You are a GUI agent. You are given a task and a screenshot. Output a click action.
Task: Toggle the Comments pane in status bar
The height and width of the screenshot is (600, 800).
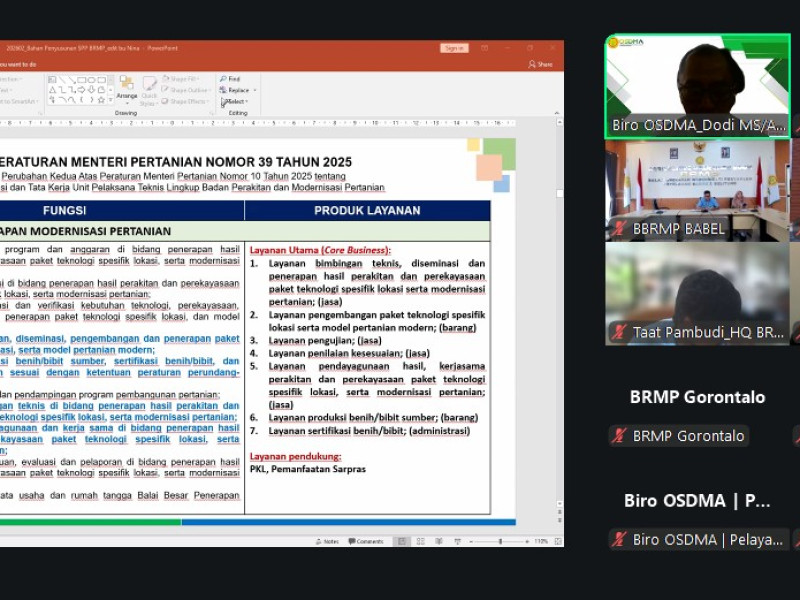(x=366, y=541)
